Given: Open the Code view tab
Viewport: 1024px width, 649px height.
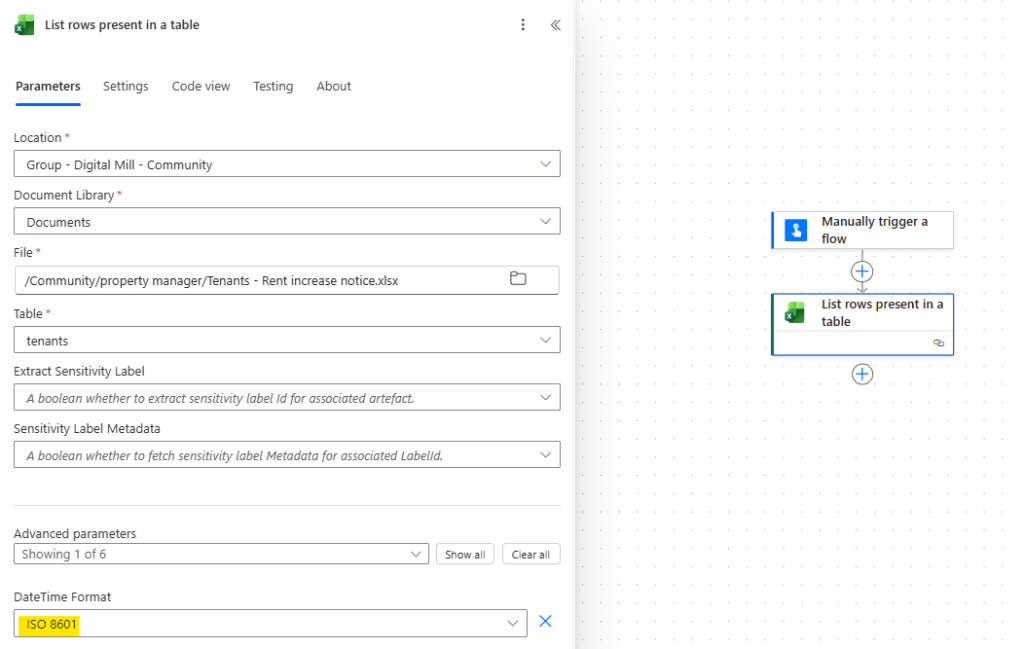Looking at the screenshot, I should (x=200, y=86).
